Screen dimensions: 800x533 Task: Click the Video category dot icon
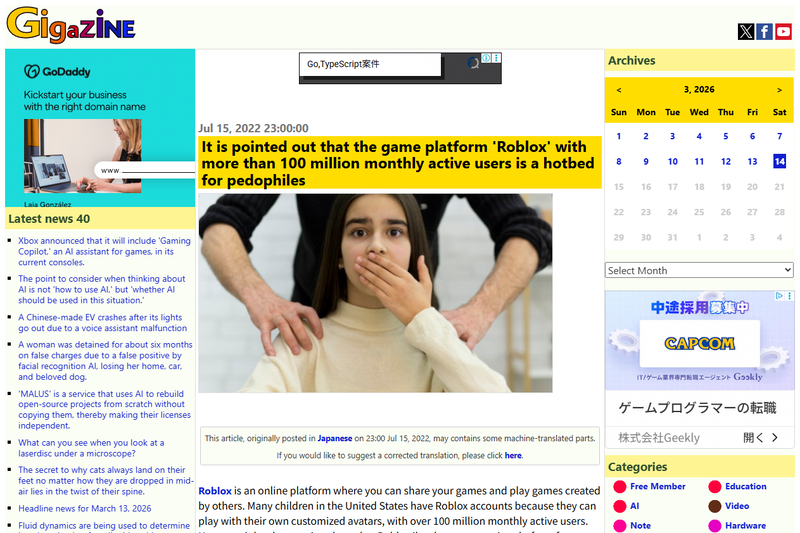pos(715,506)
